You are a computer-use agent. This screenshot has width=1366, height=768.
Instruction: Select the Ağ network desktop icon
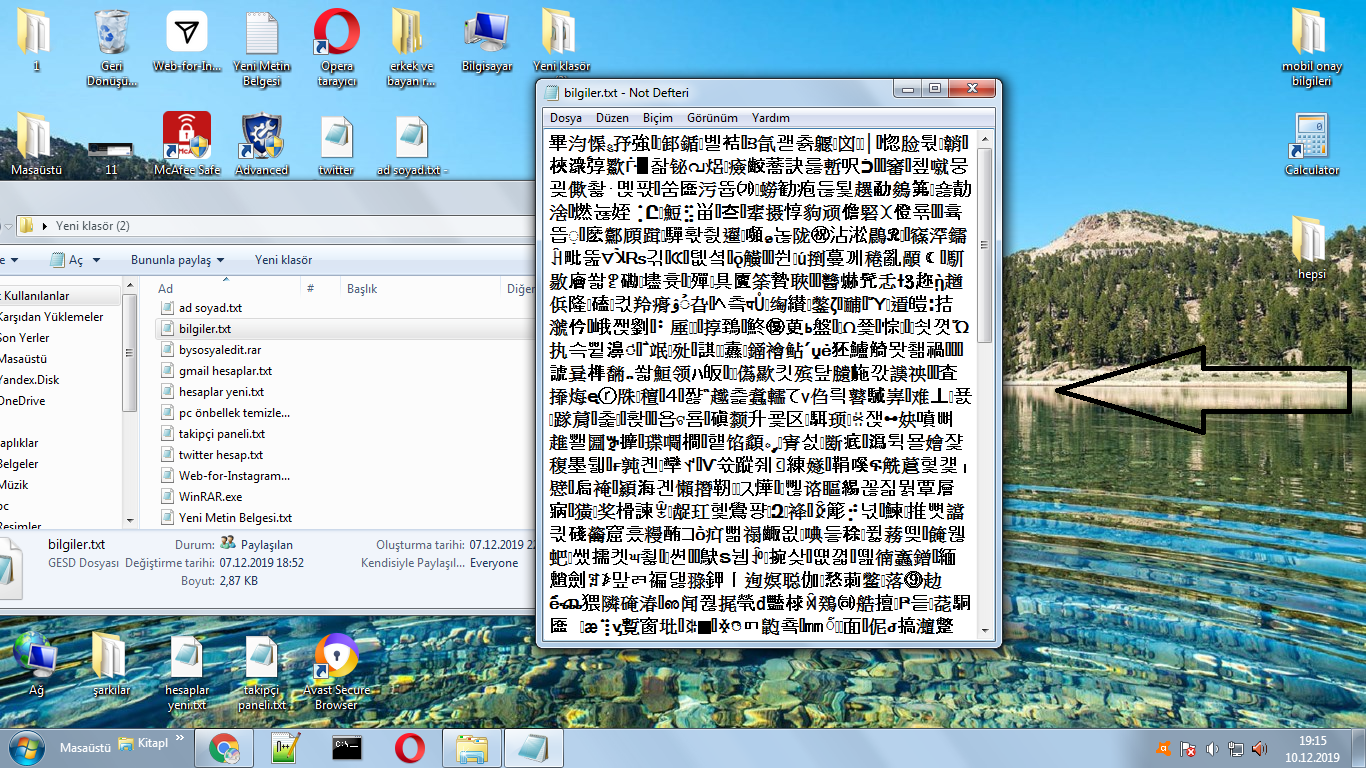(36, 663)
